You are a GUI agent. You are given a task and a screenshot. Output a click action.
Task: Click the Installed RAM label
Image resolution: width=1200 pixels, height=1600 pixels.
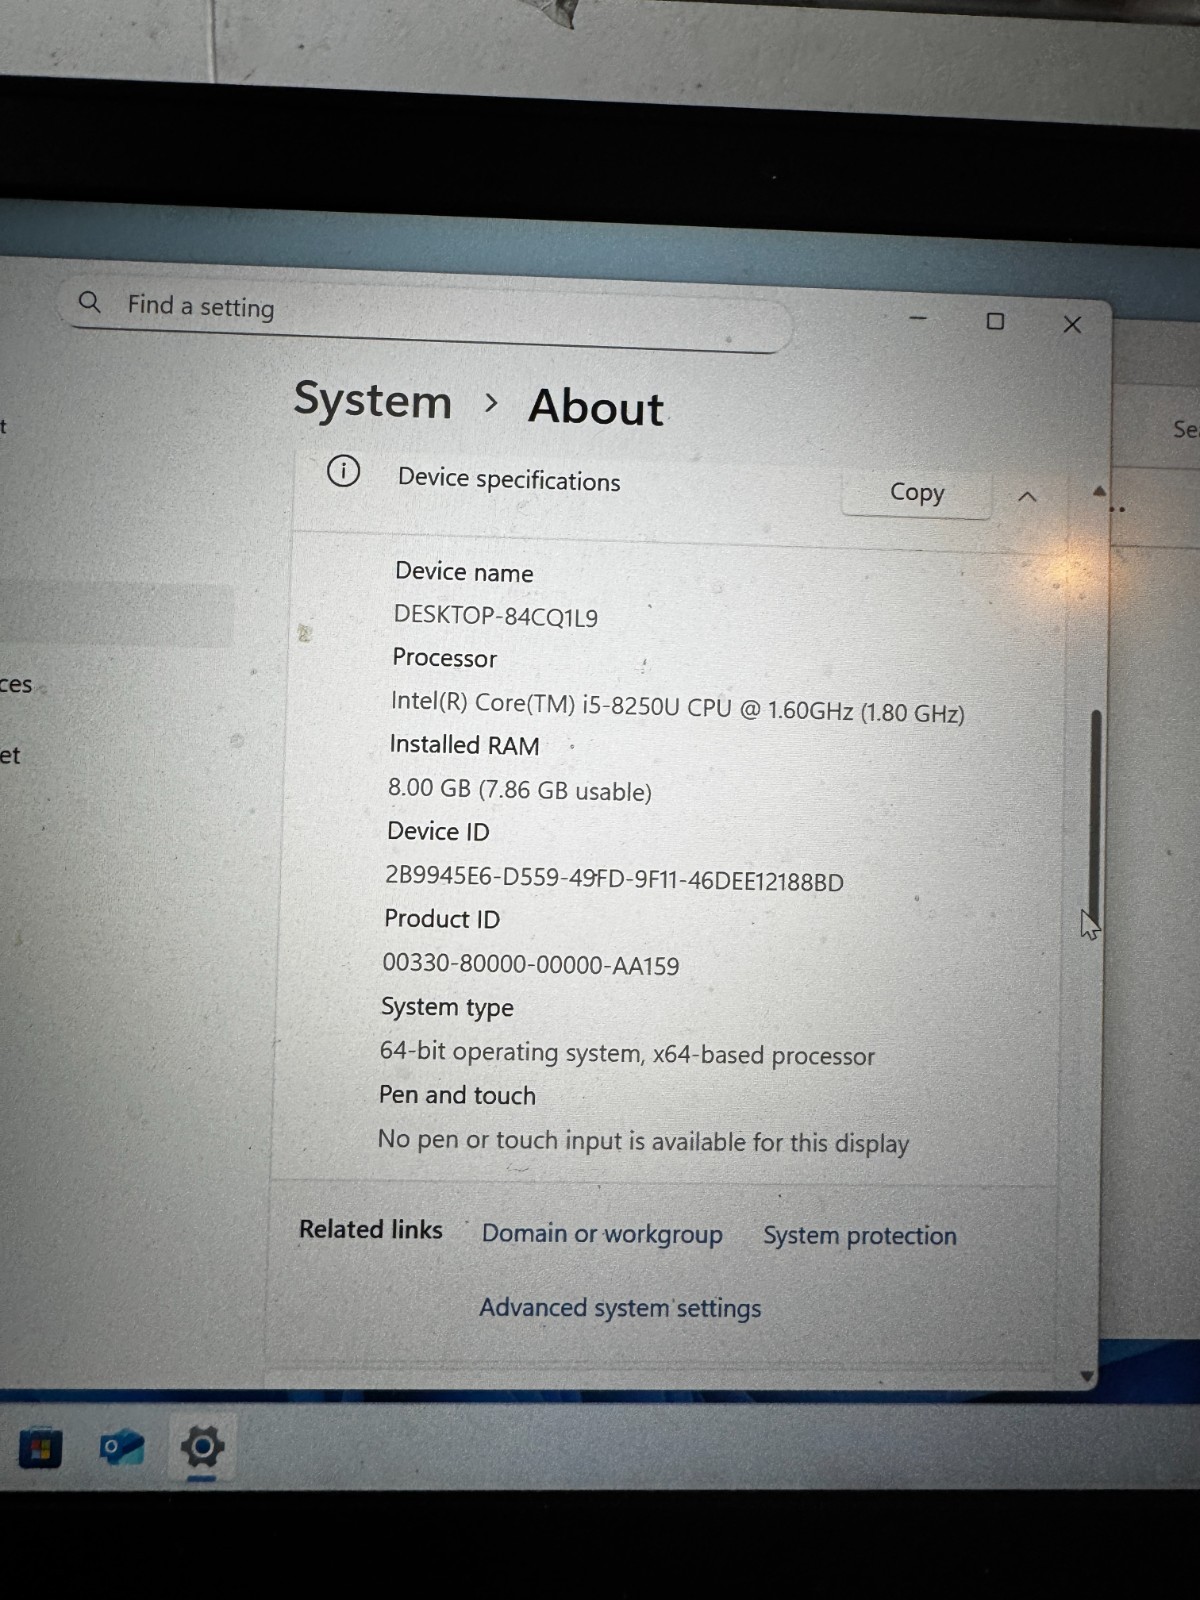click(464, 745)
